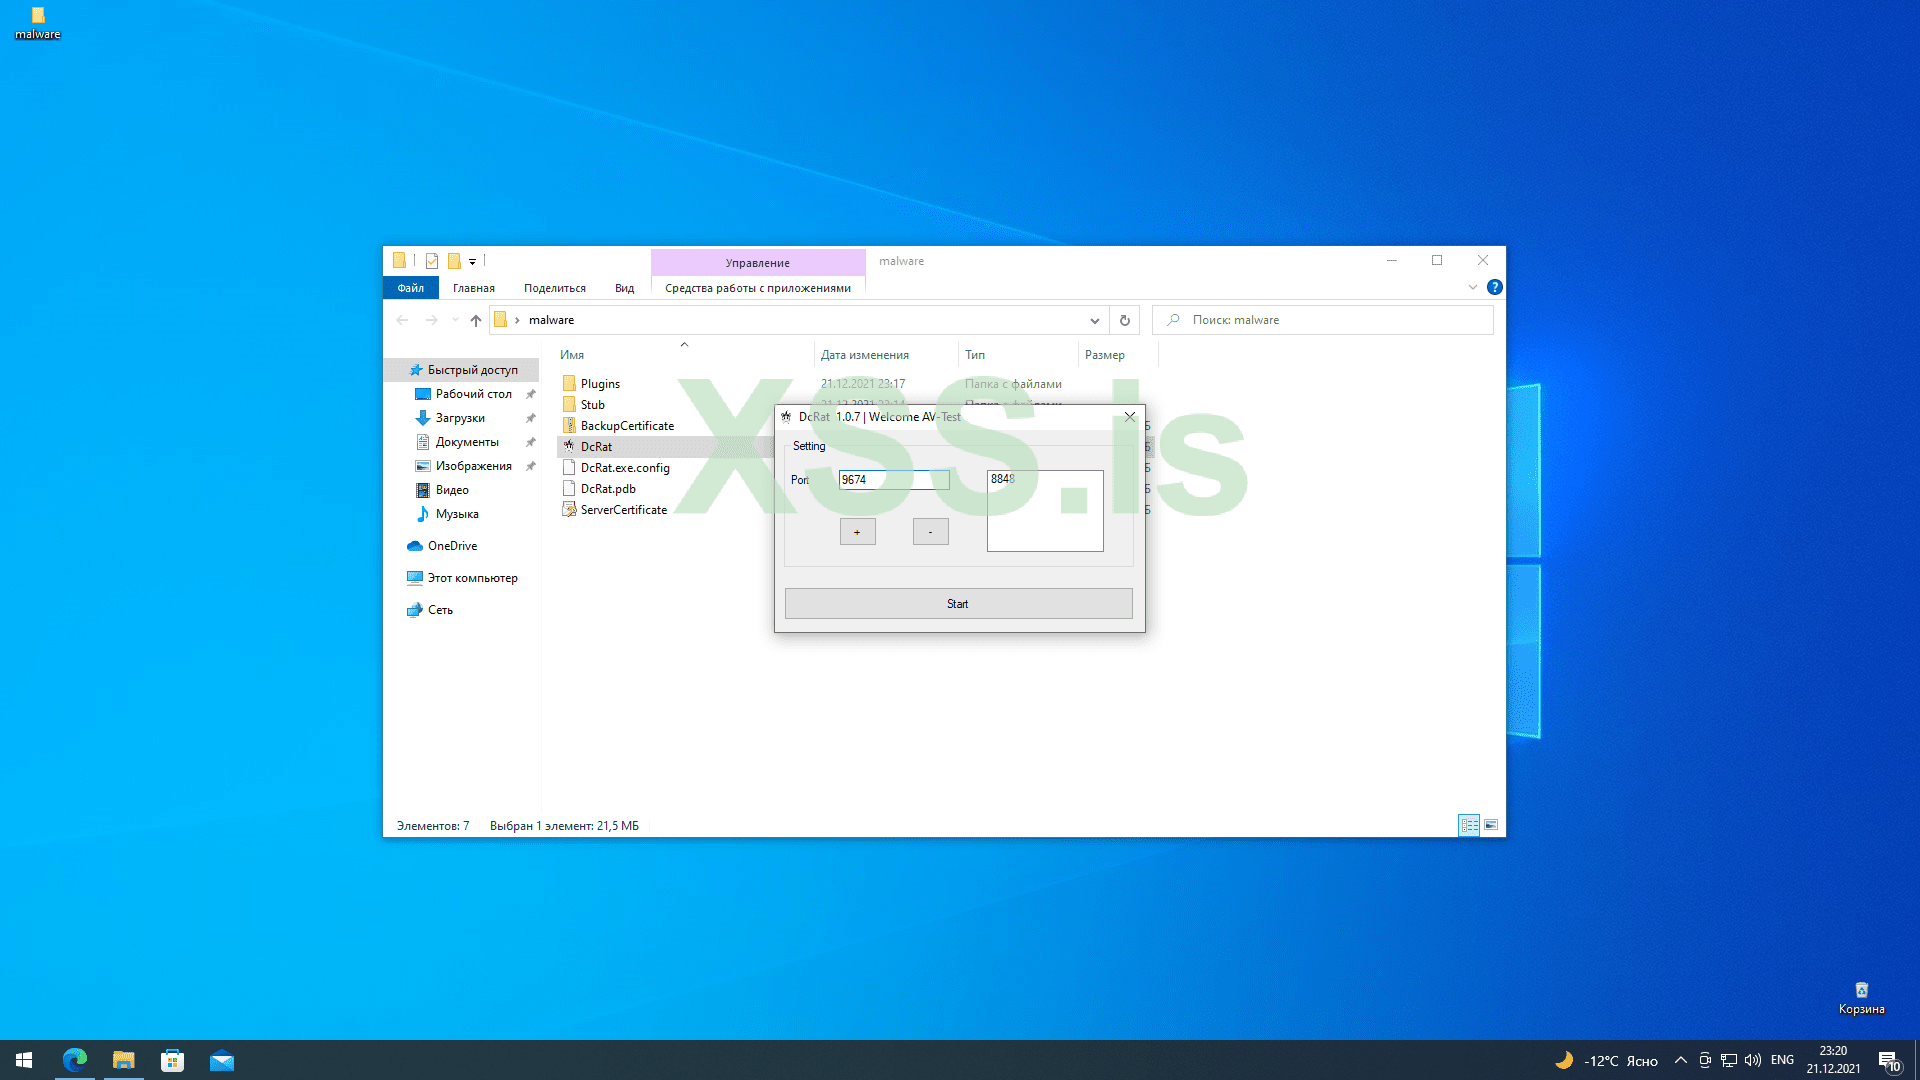Expand the ribbon with the chevron arrow
Screen dimensions: 1920x1080
coord(1472,287)
